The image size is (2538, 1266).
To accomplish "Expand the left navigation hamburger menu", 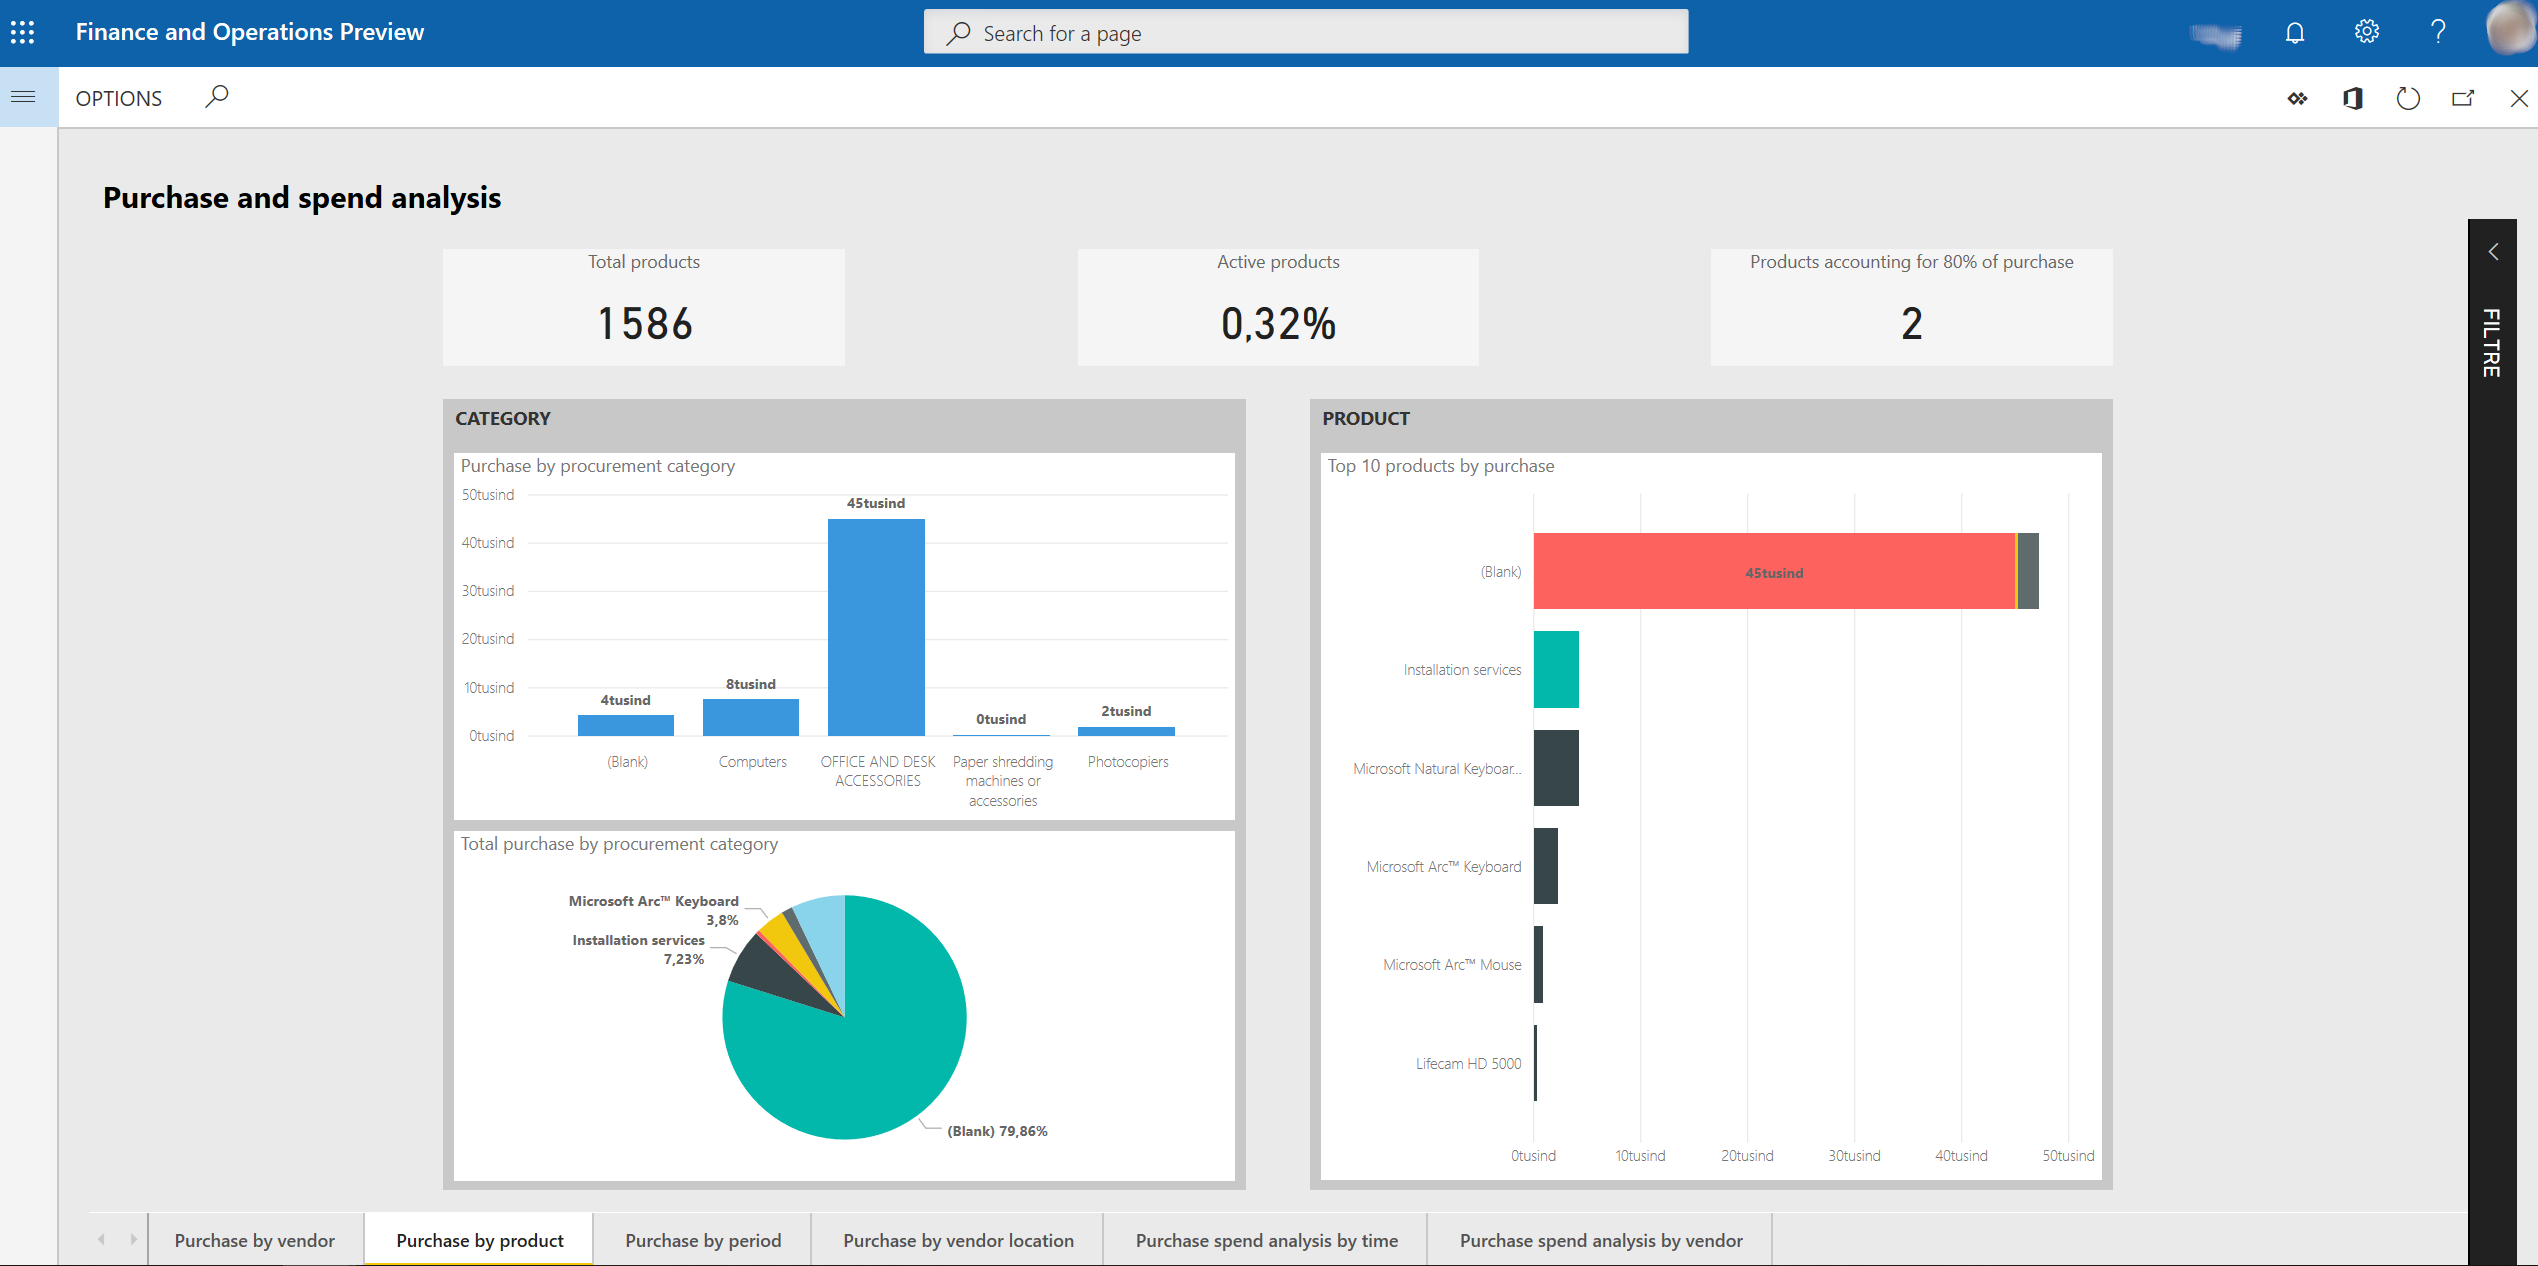I will tap(23, 96).
